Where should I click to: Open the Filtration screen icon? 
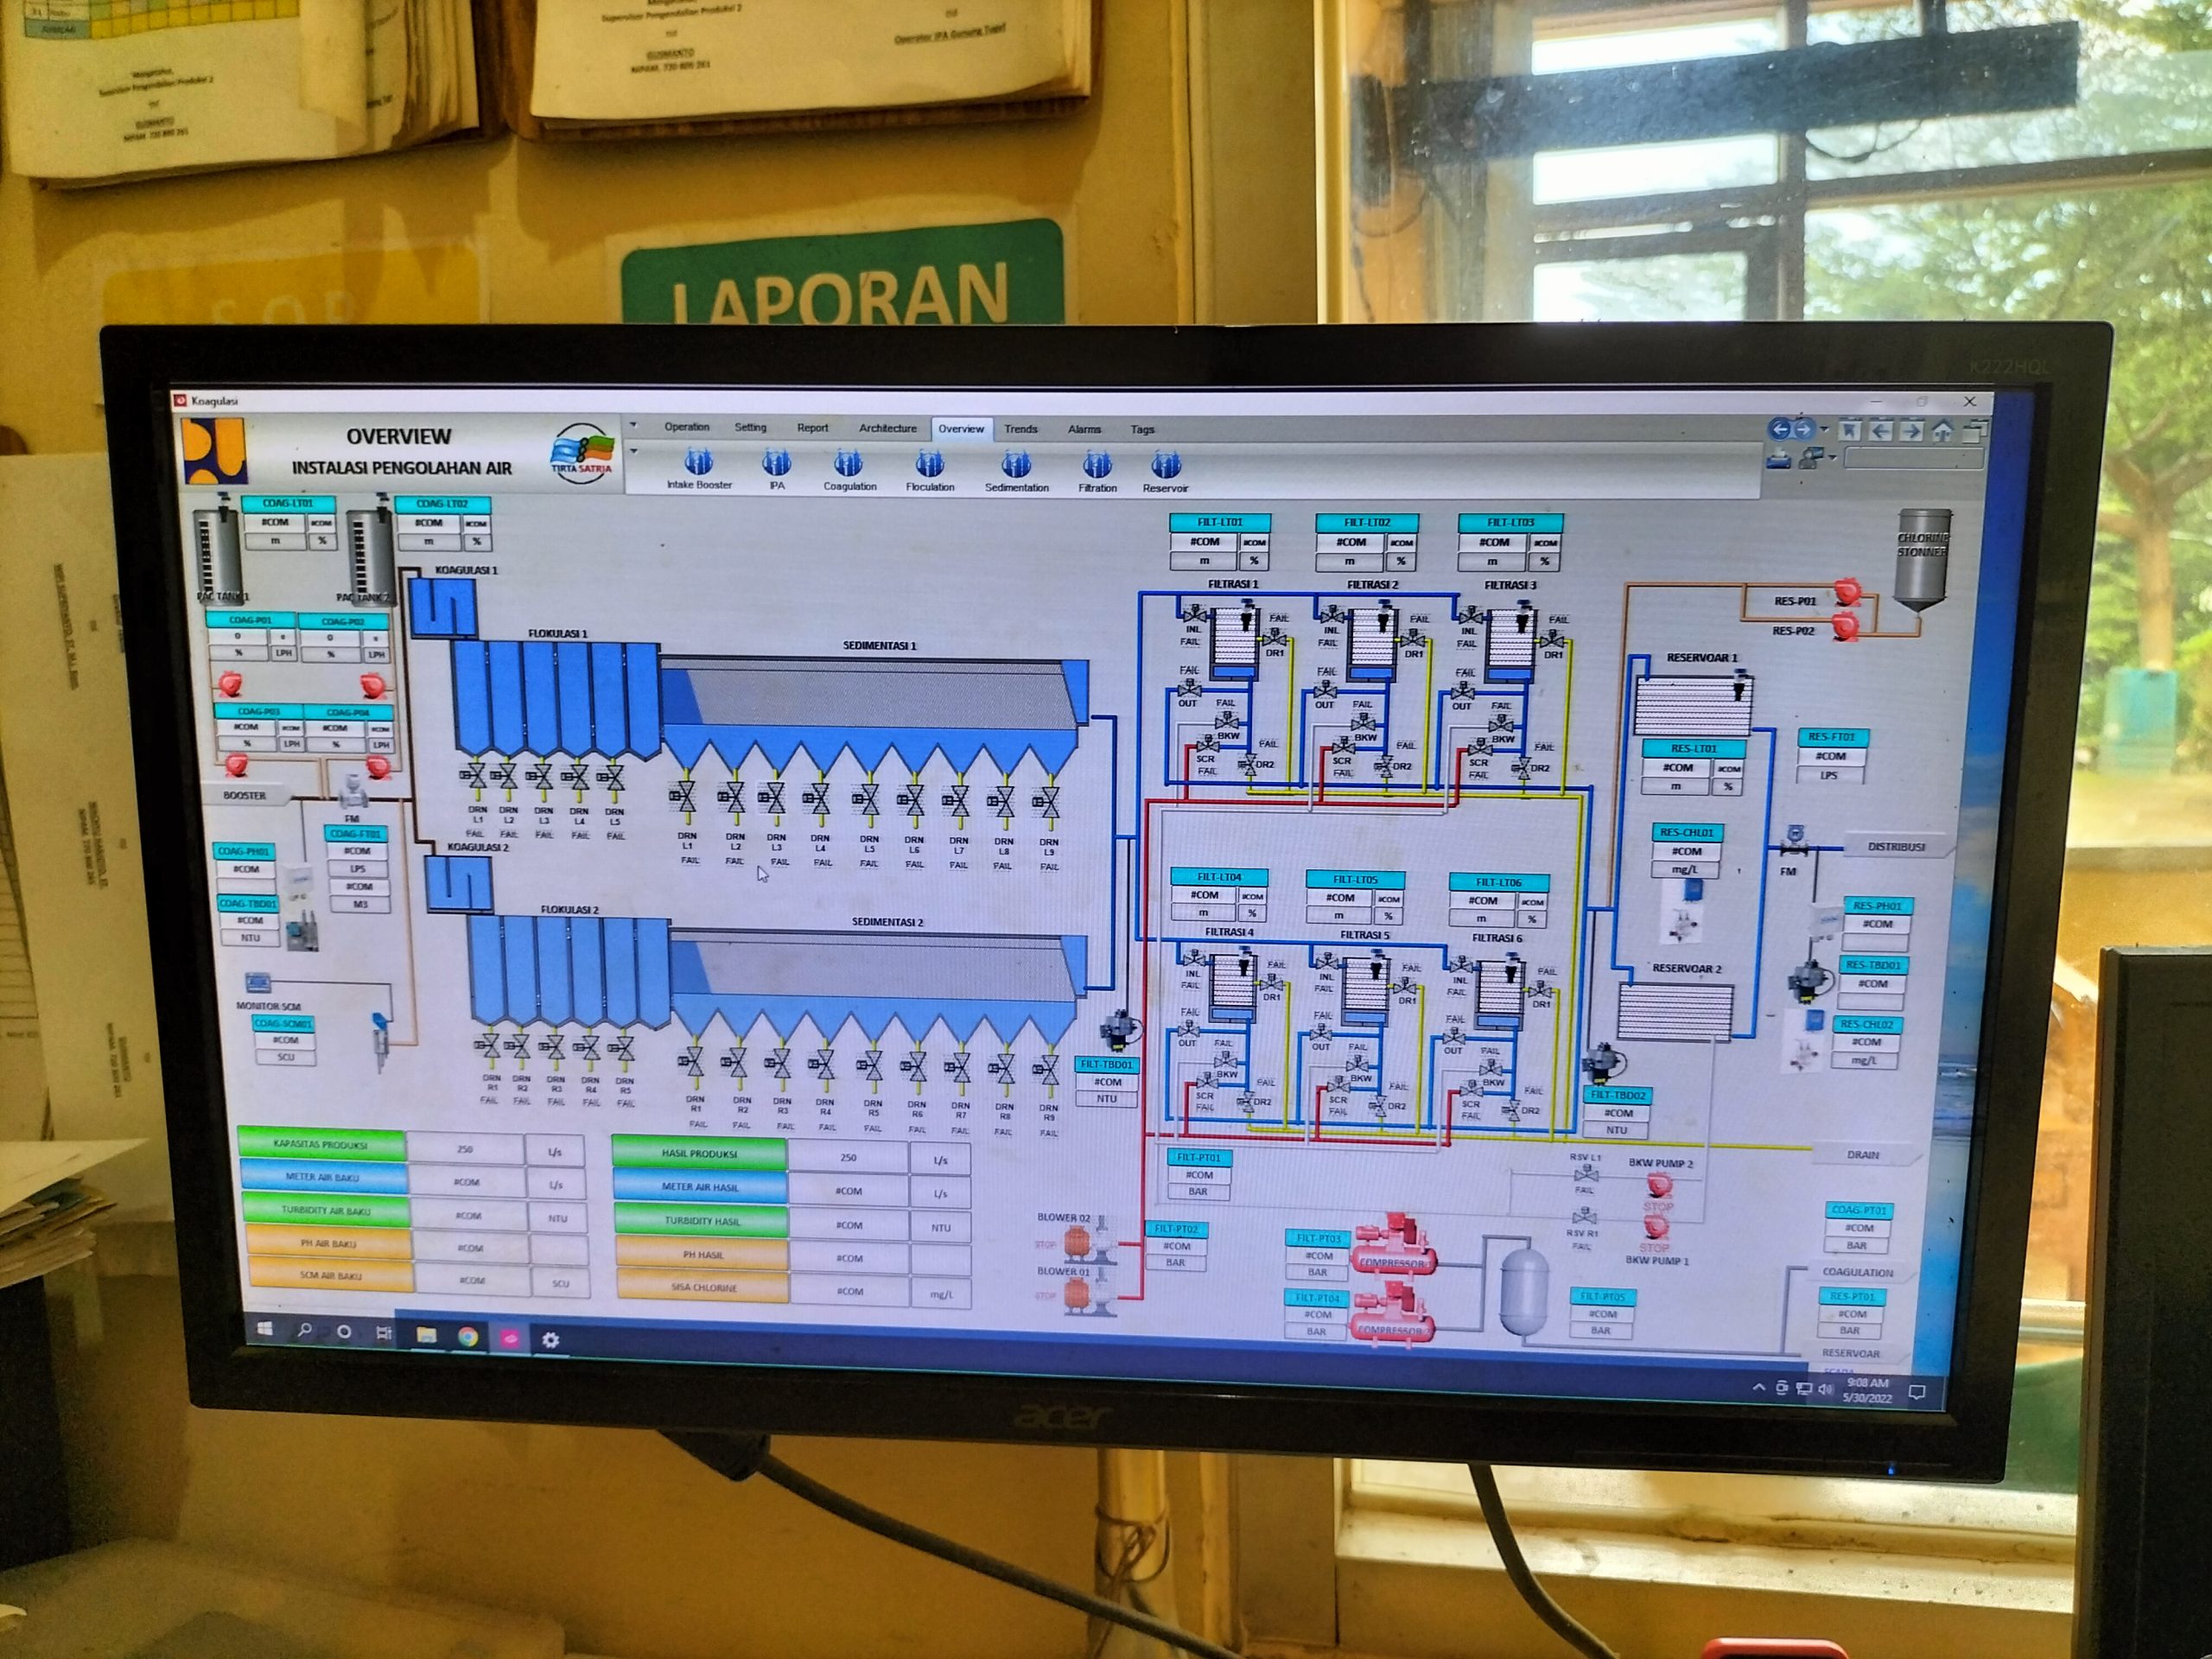click(1097, 466)
